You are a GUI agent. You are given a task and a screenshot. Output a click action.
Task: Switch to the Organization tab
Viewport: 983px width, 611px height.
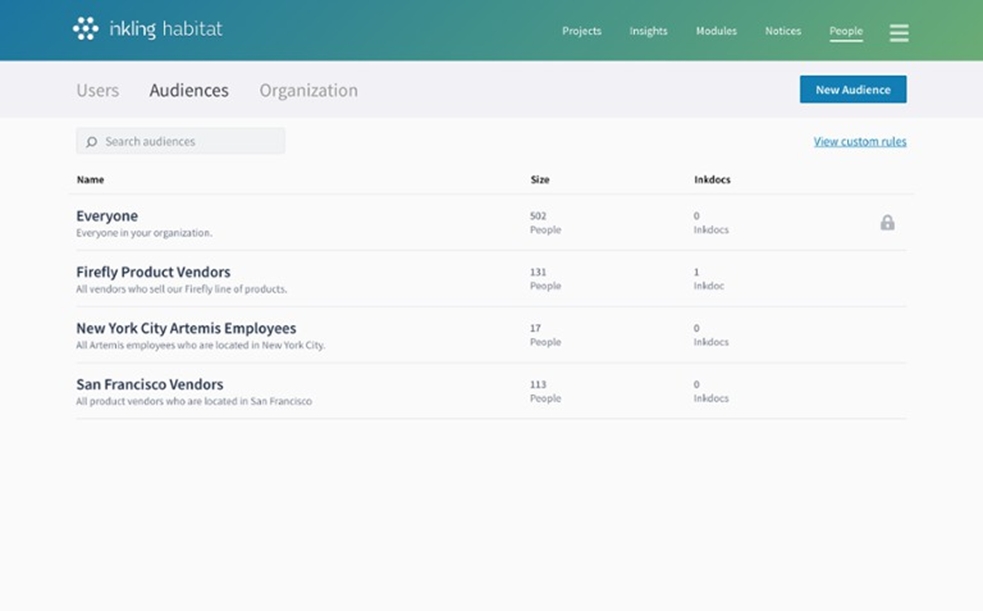[x=308, y=90]
